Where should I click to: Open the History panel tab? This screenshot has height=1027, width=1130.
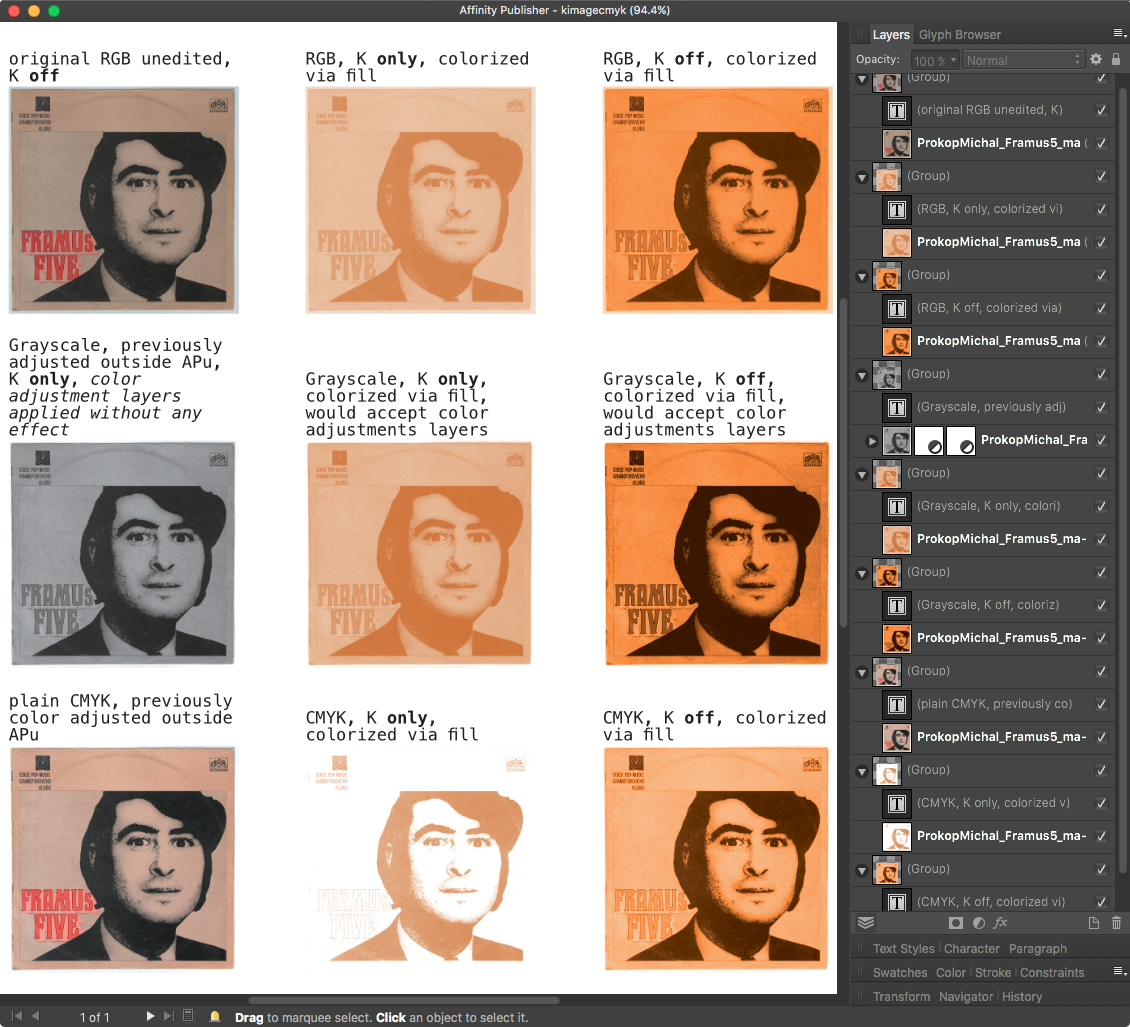(1022, 997)
